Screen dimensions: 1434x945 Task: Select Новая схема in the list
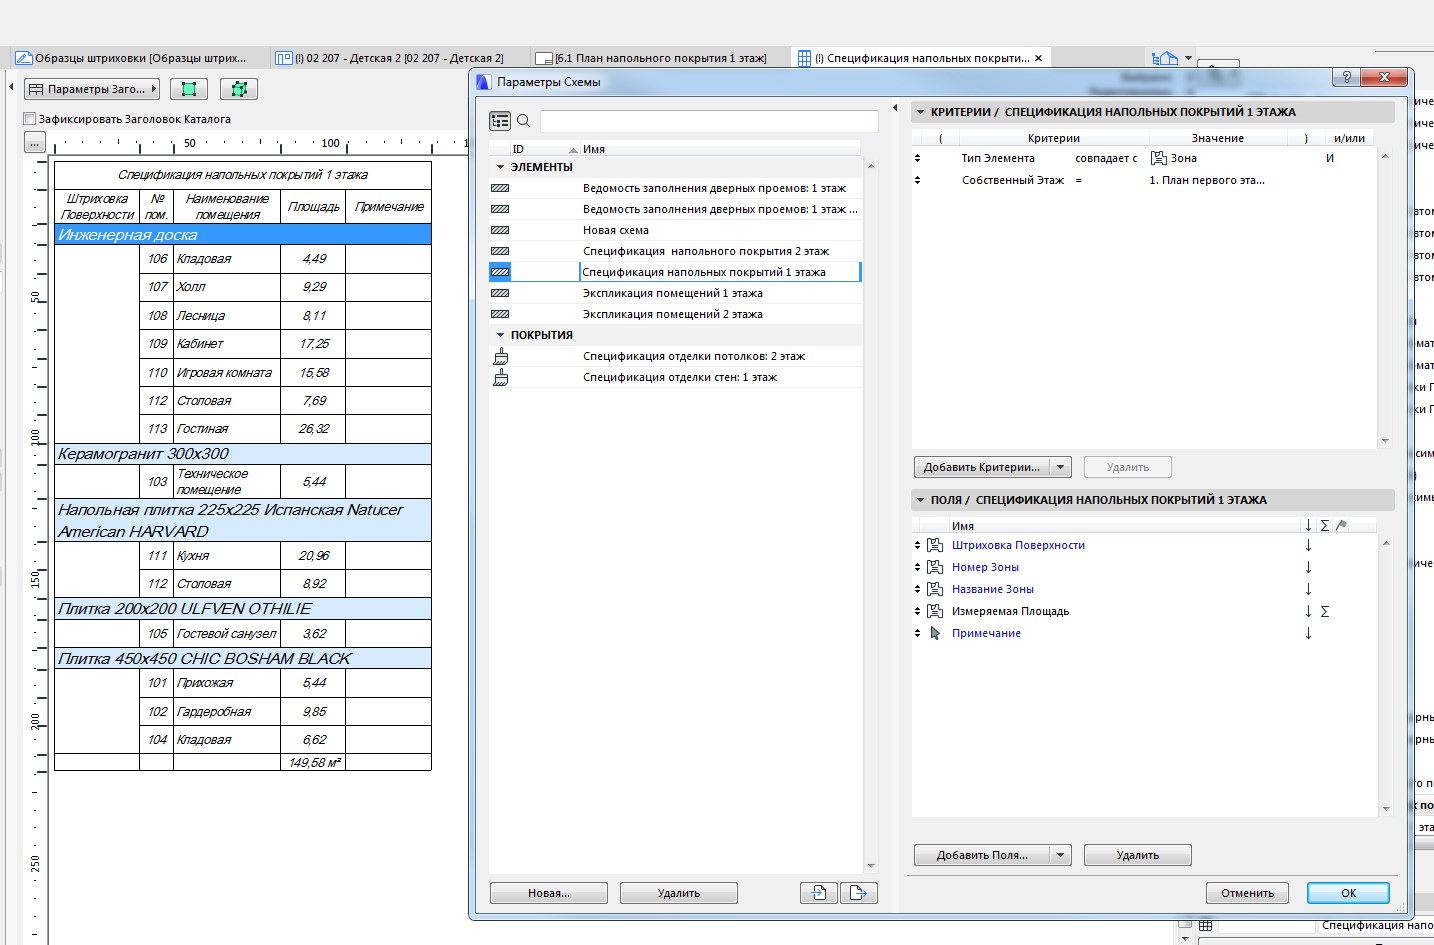pos(675,230)
